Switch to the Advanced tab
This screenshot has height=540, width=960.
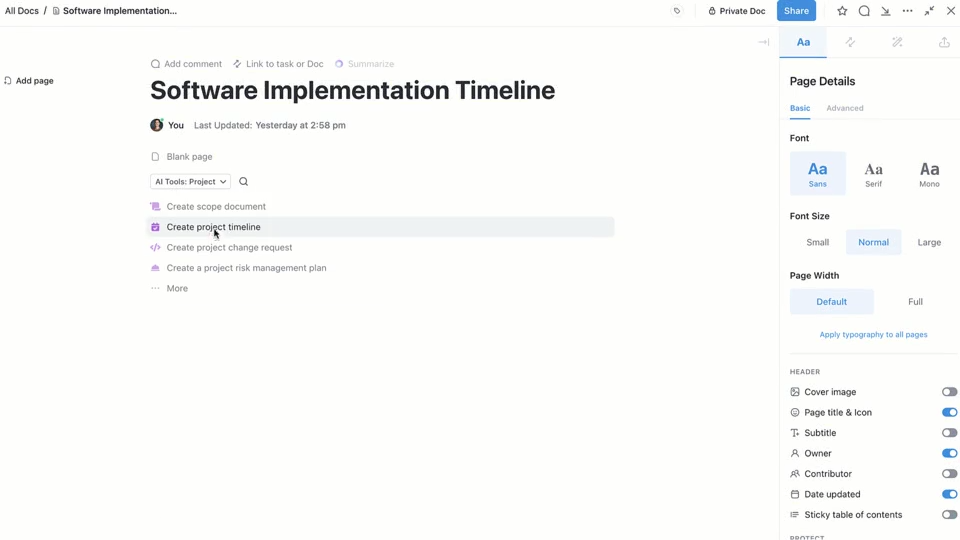point(845,108)
